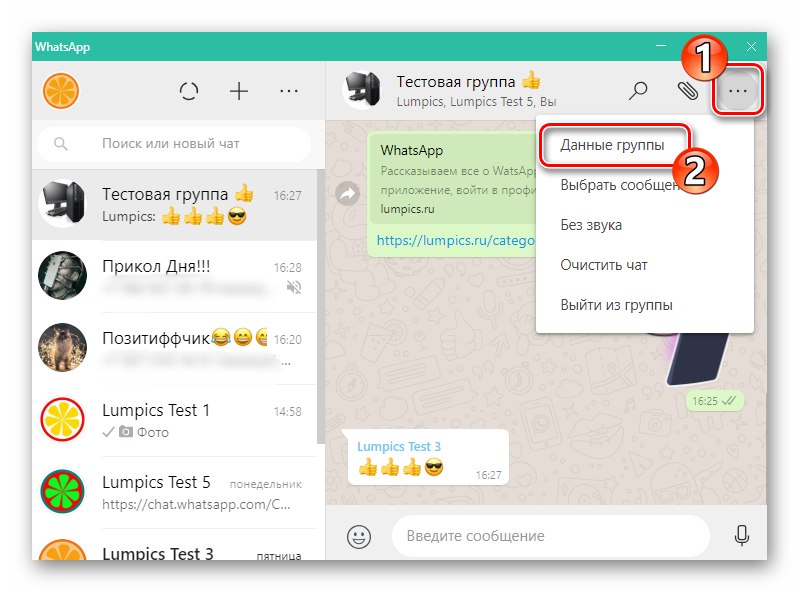Click the 16:27 thumbs-up message bubble
799x592 pixels.
tap(428, 457)
